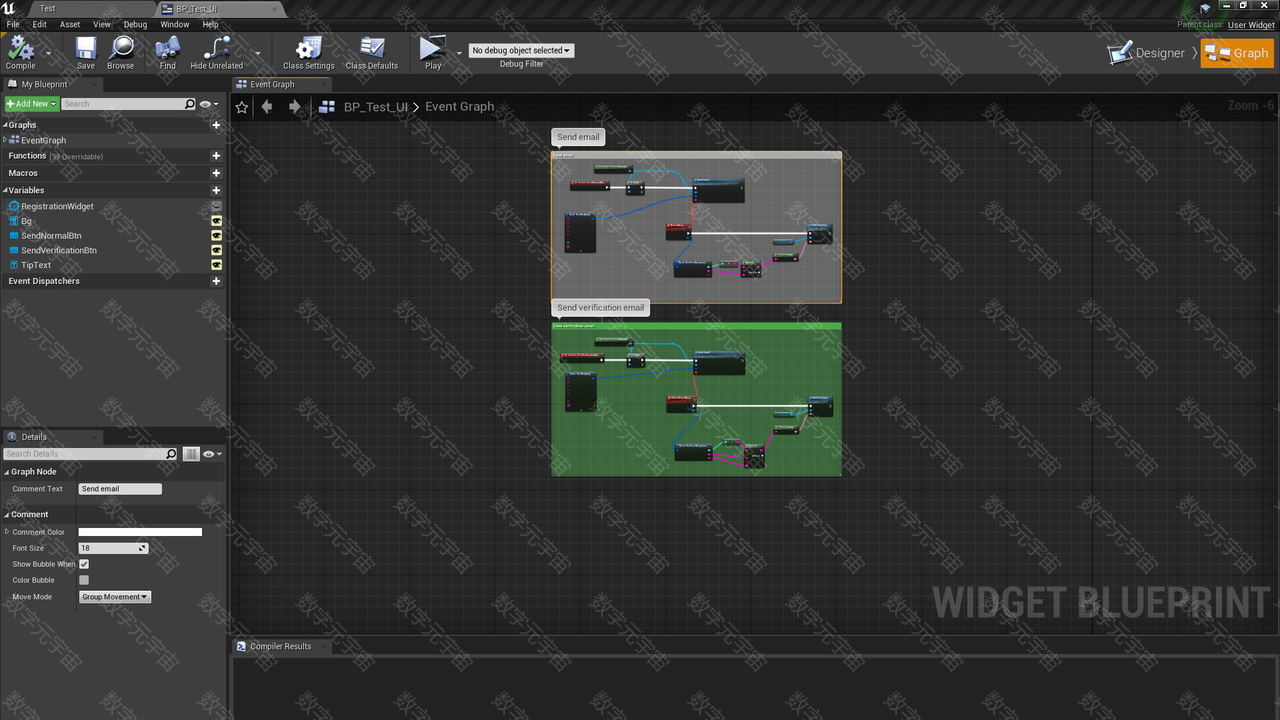Screen dimensions: 1280x720
Task: Toggle property matrix grid icon in Details
Action: tap(191, 454)
